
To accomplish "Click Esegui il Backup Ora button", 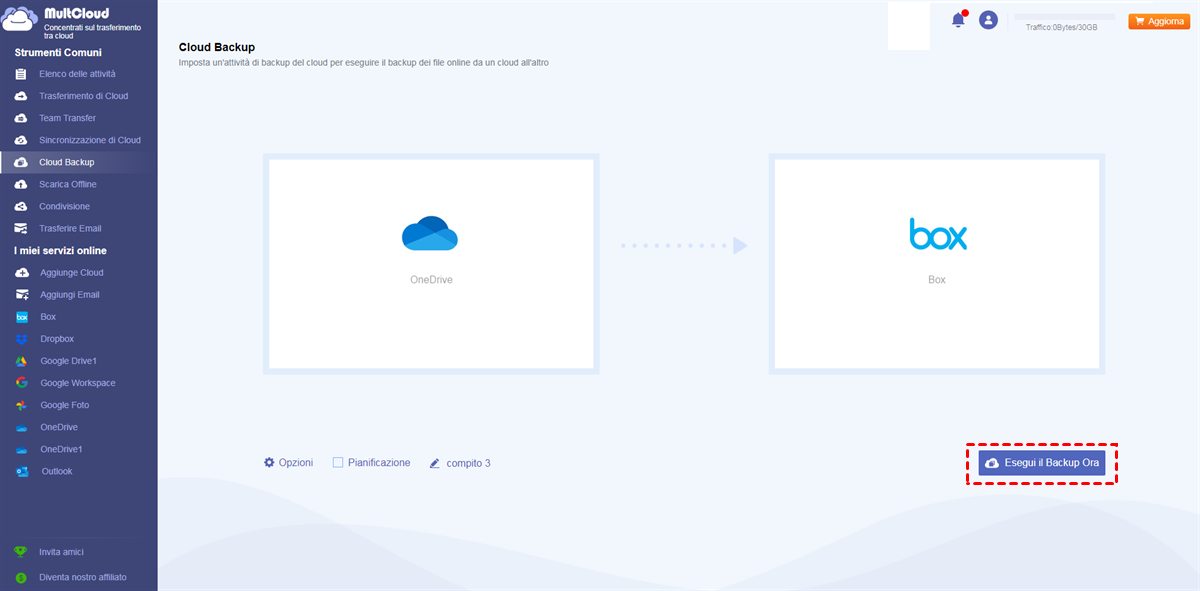I will [1042, 463].
